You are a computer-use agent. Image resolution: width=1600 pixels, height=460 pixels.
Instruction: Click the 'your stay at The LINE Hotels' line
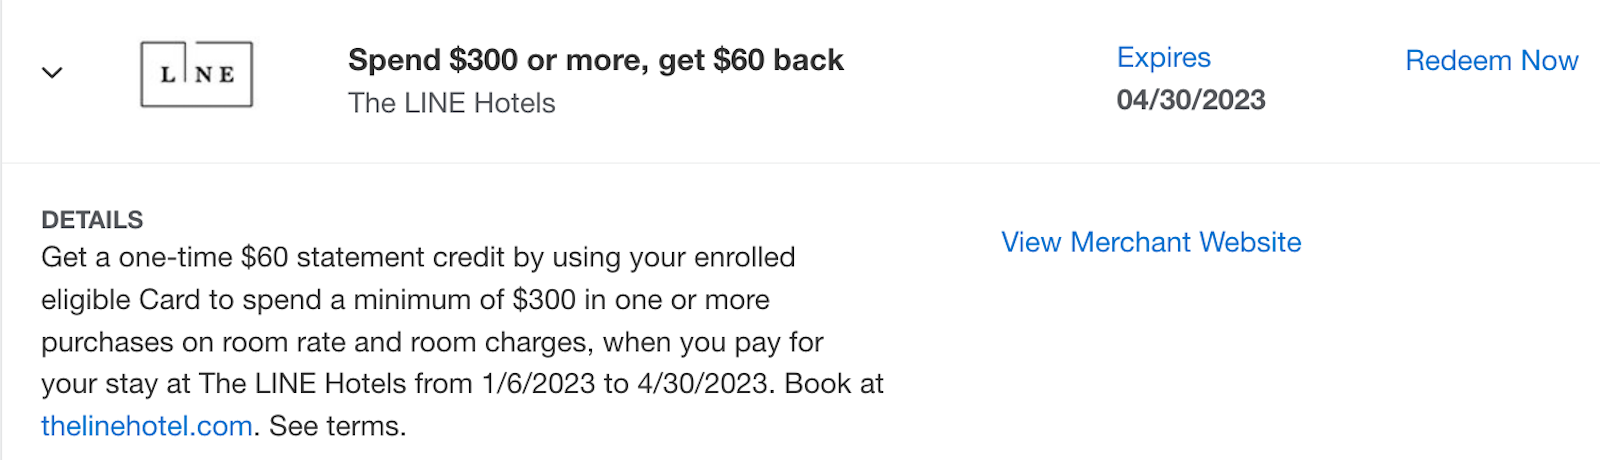pyautogui.click(x=462, y=384)
